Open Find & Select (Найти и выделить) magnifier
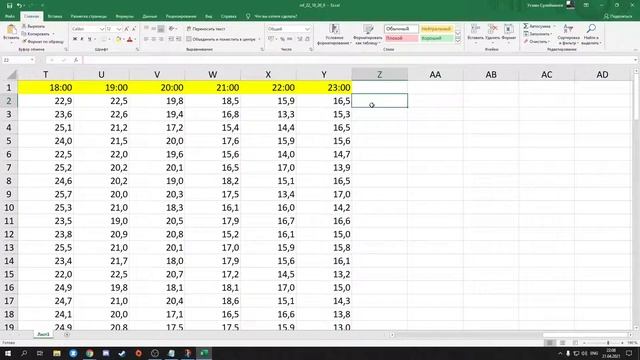 [x=591, y=34]
